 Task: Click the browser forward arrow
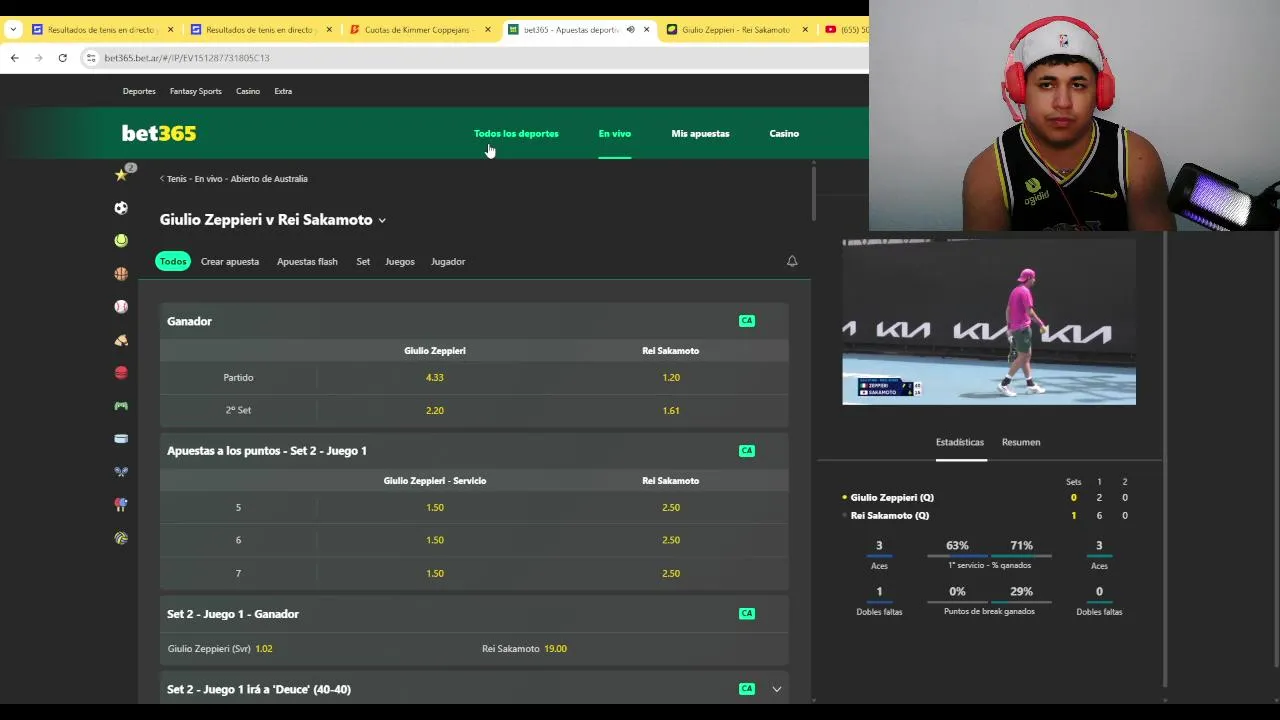point(38,58)
